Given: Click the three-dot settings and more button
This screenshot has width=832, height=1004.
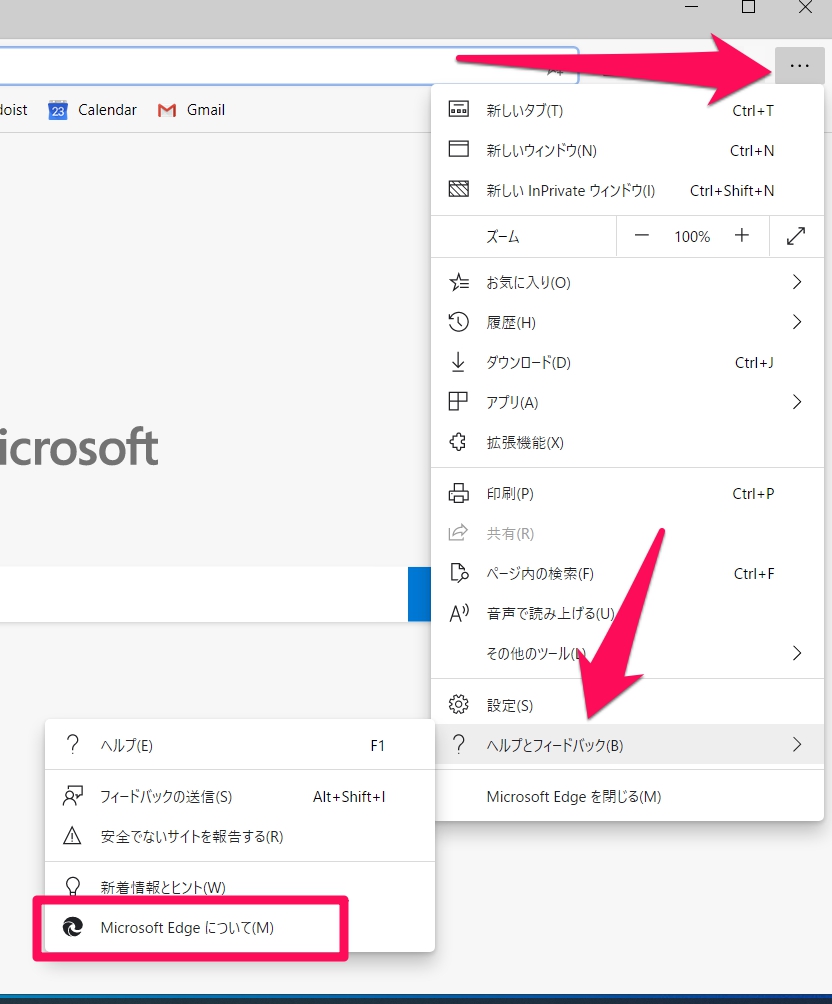Looking at the screenshot, I should (798, 66).
